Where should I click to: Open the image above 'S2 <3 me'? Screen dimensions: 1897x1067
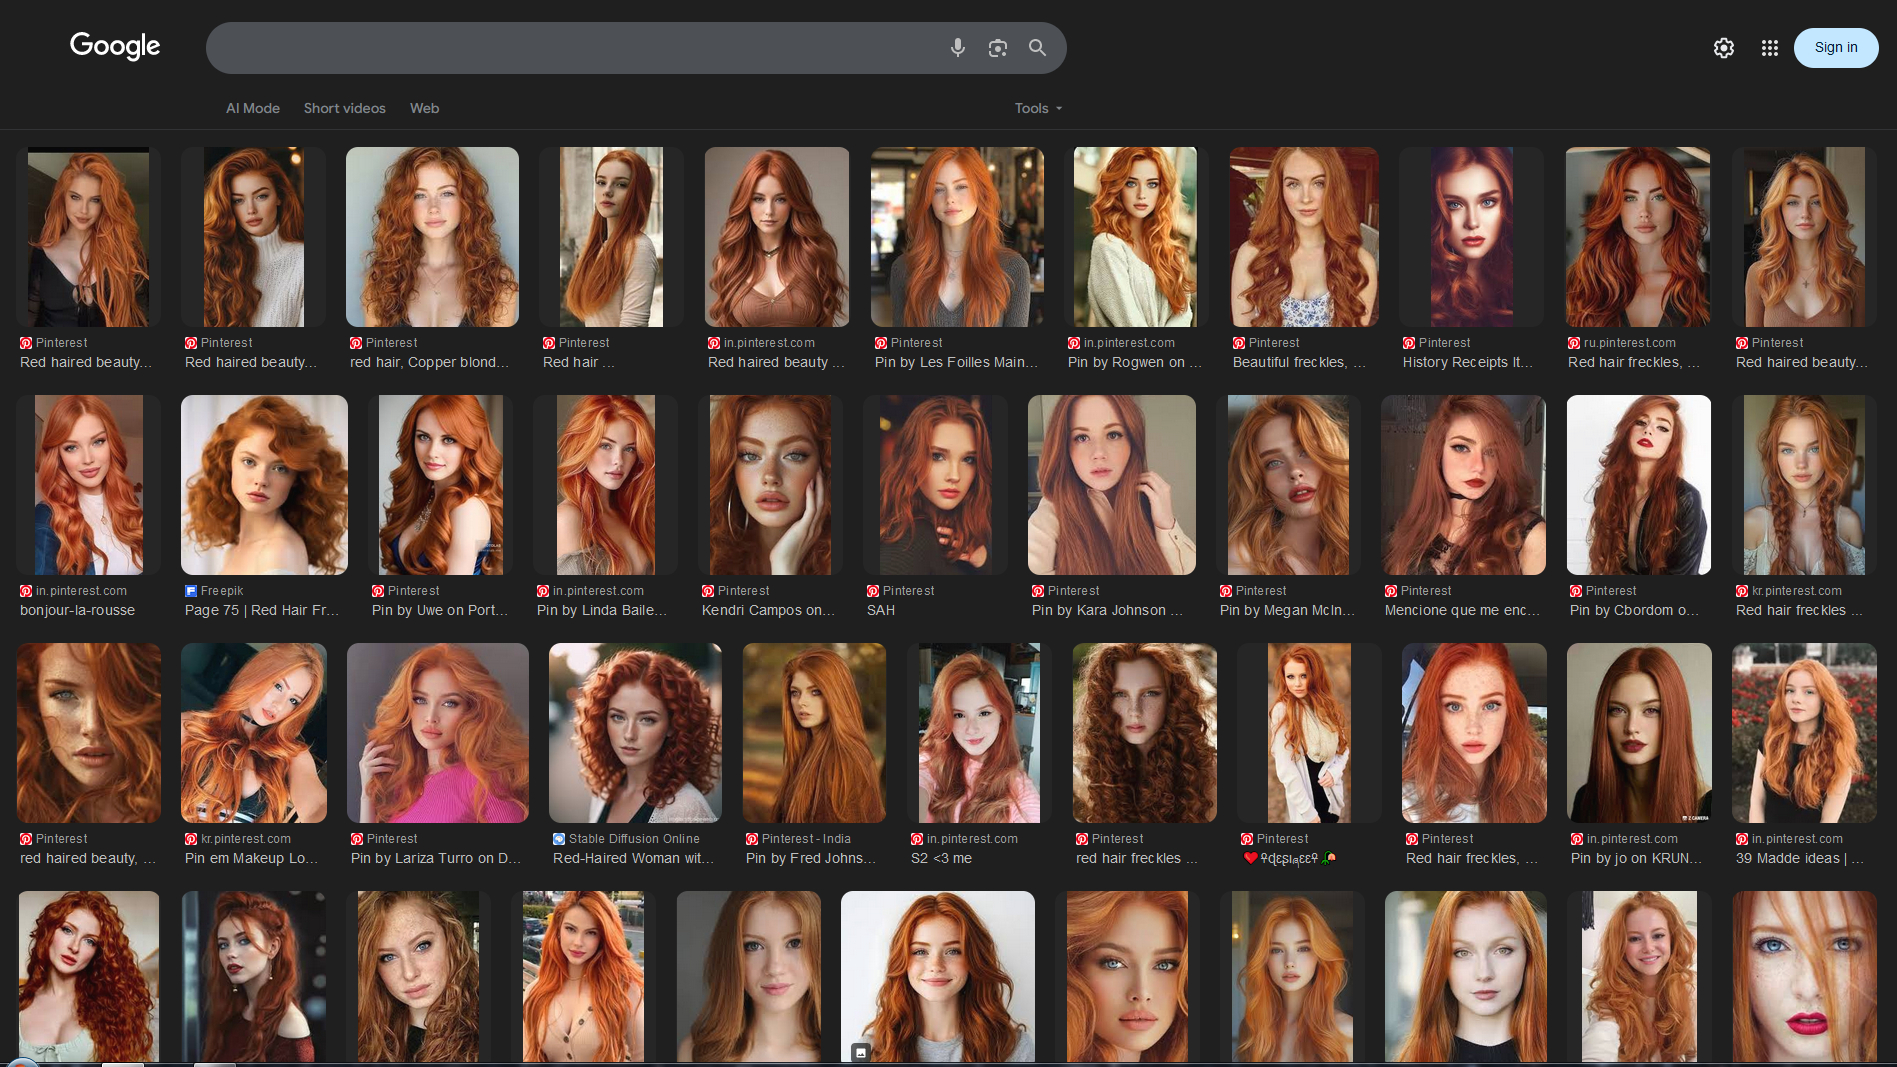pos(979,733)
